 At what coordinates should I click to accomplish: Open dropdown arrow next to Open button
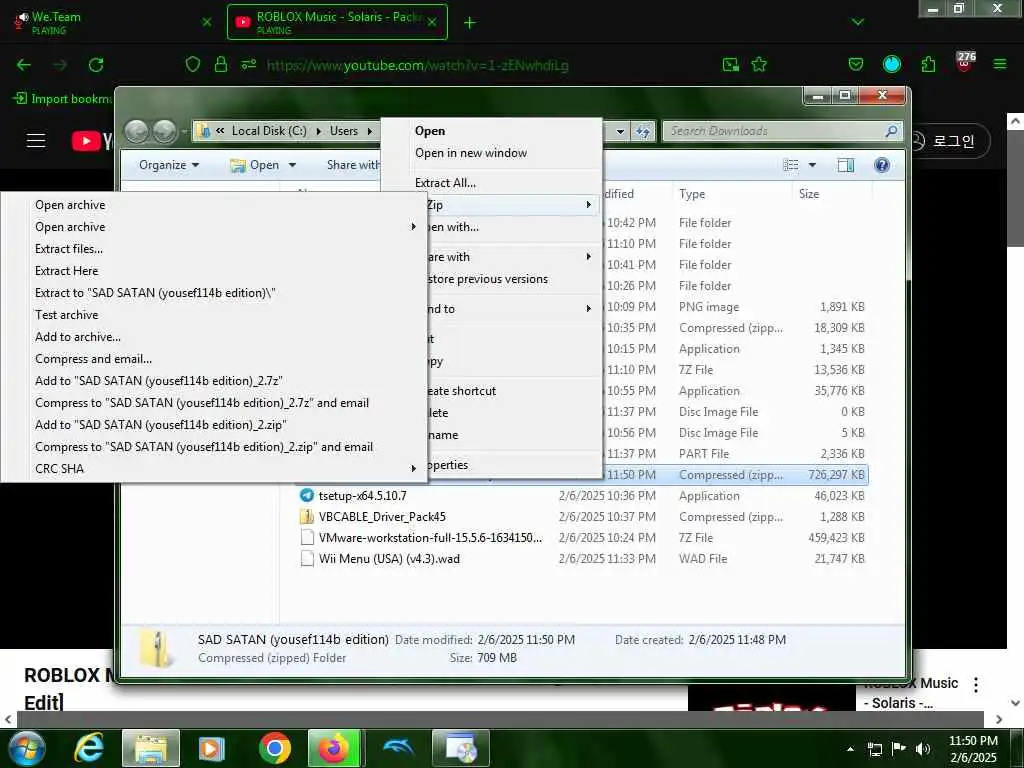pos(292,165)
